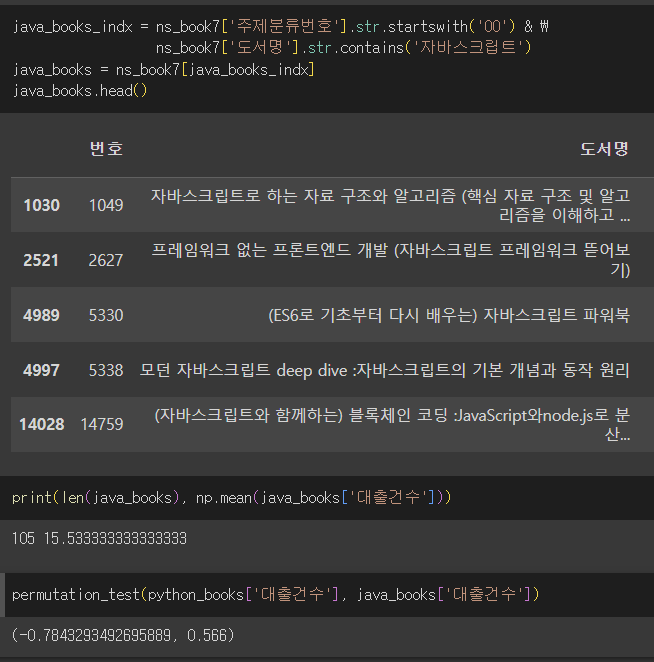
Task: Click the cell value 1049
Action: [106, 205]
